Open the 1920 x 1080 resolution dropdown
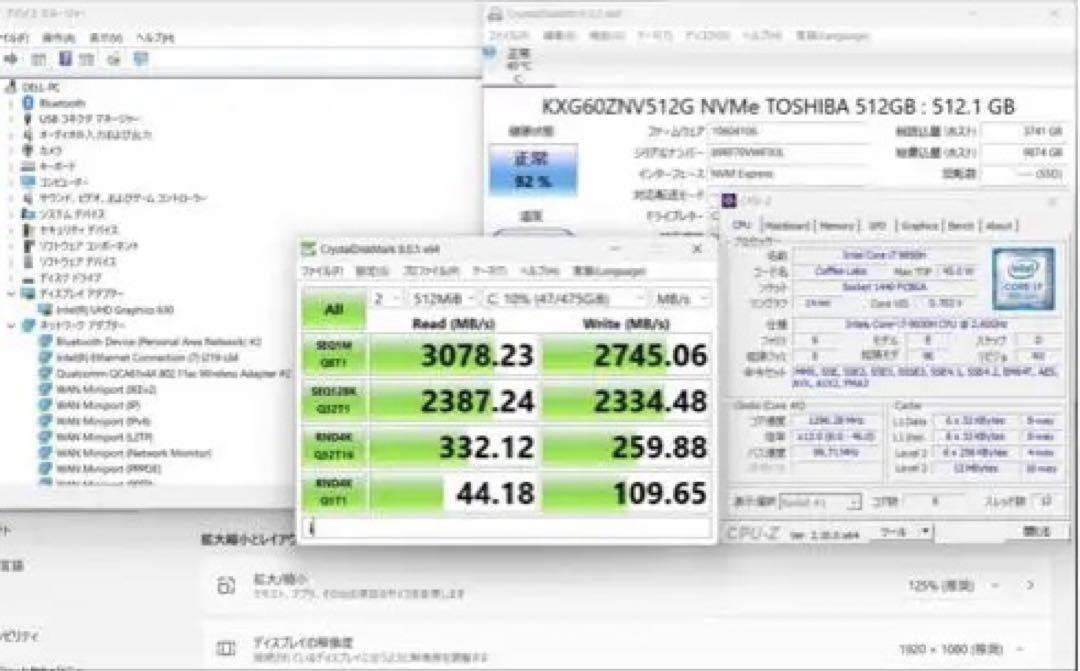Viewport: 1080px width, 671px height. [x=961, y=649]
